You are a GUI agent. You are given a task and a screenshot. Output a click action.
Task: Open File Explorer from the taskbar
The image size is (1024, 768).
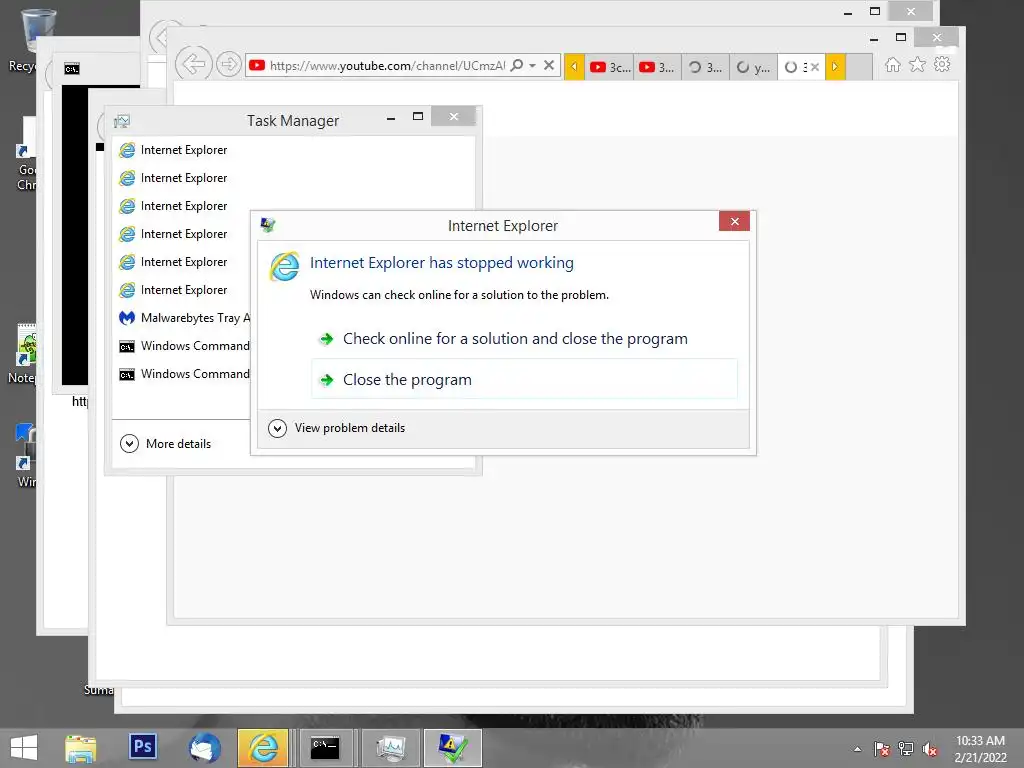(81, 748)
